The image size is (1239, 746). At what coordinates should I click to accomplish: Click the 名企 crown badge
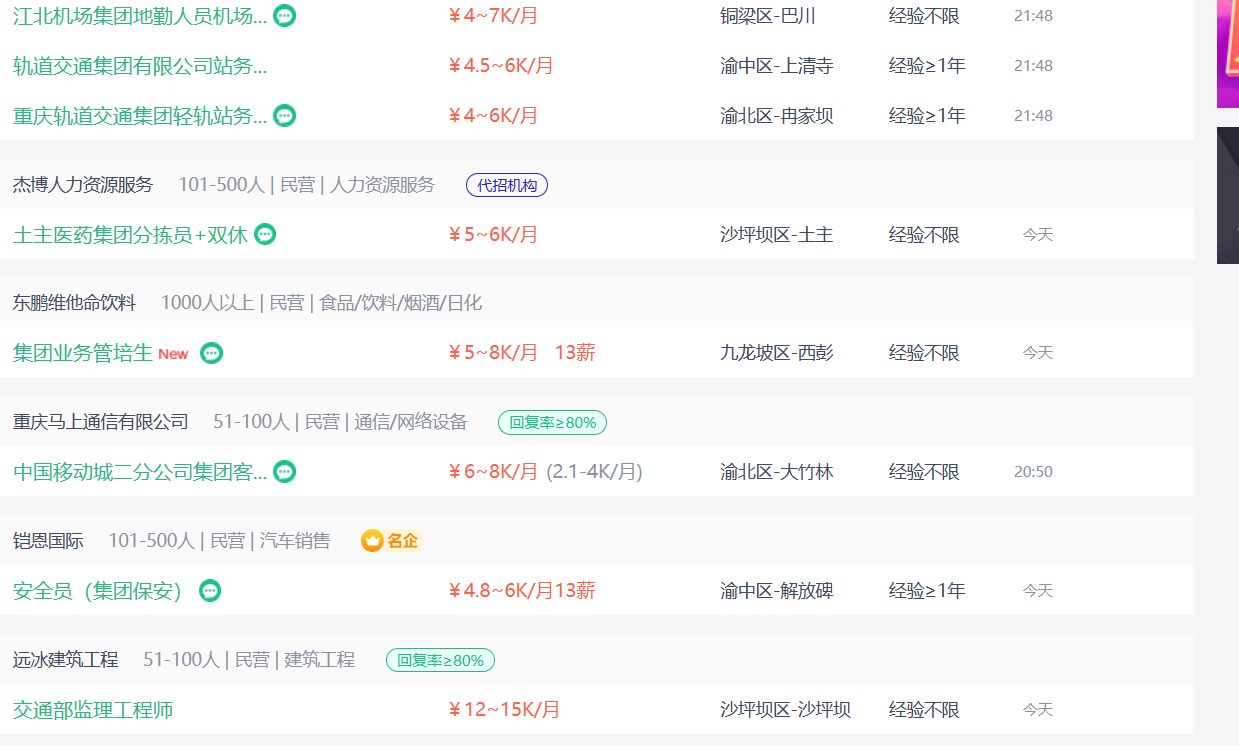click(392, 541)
